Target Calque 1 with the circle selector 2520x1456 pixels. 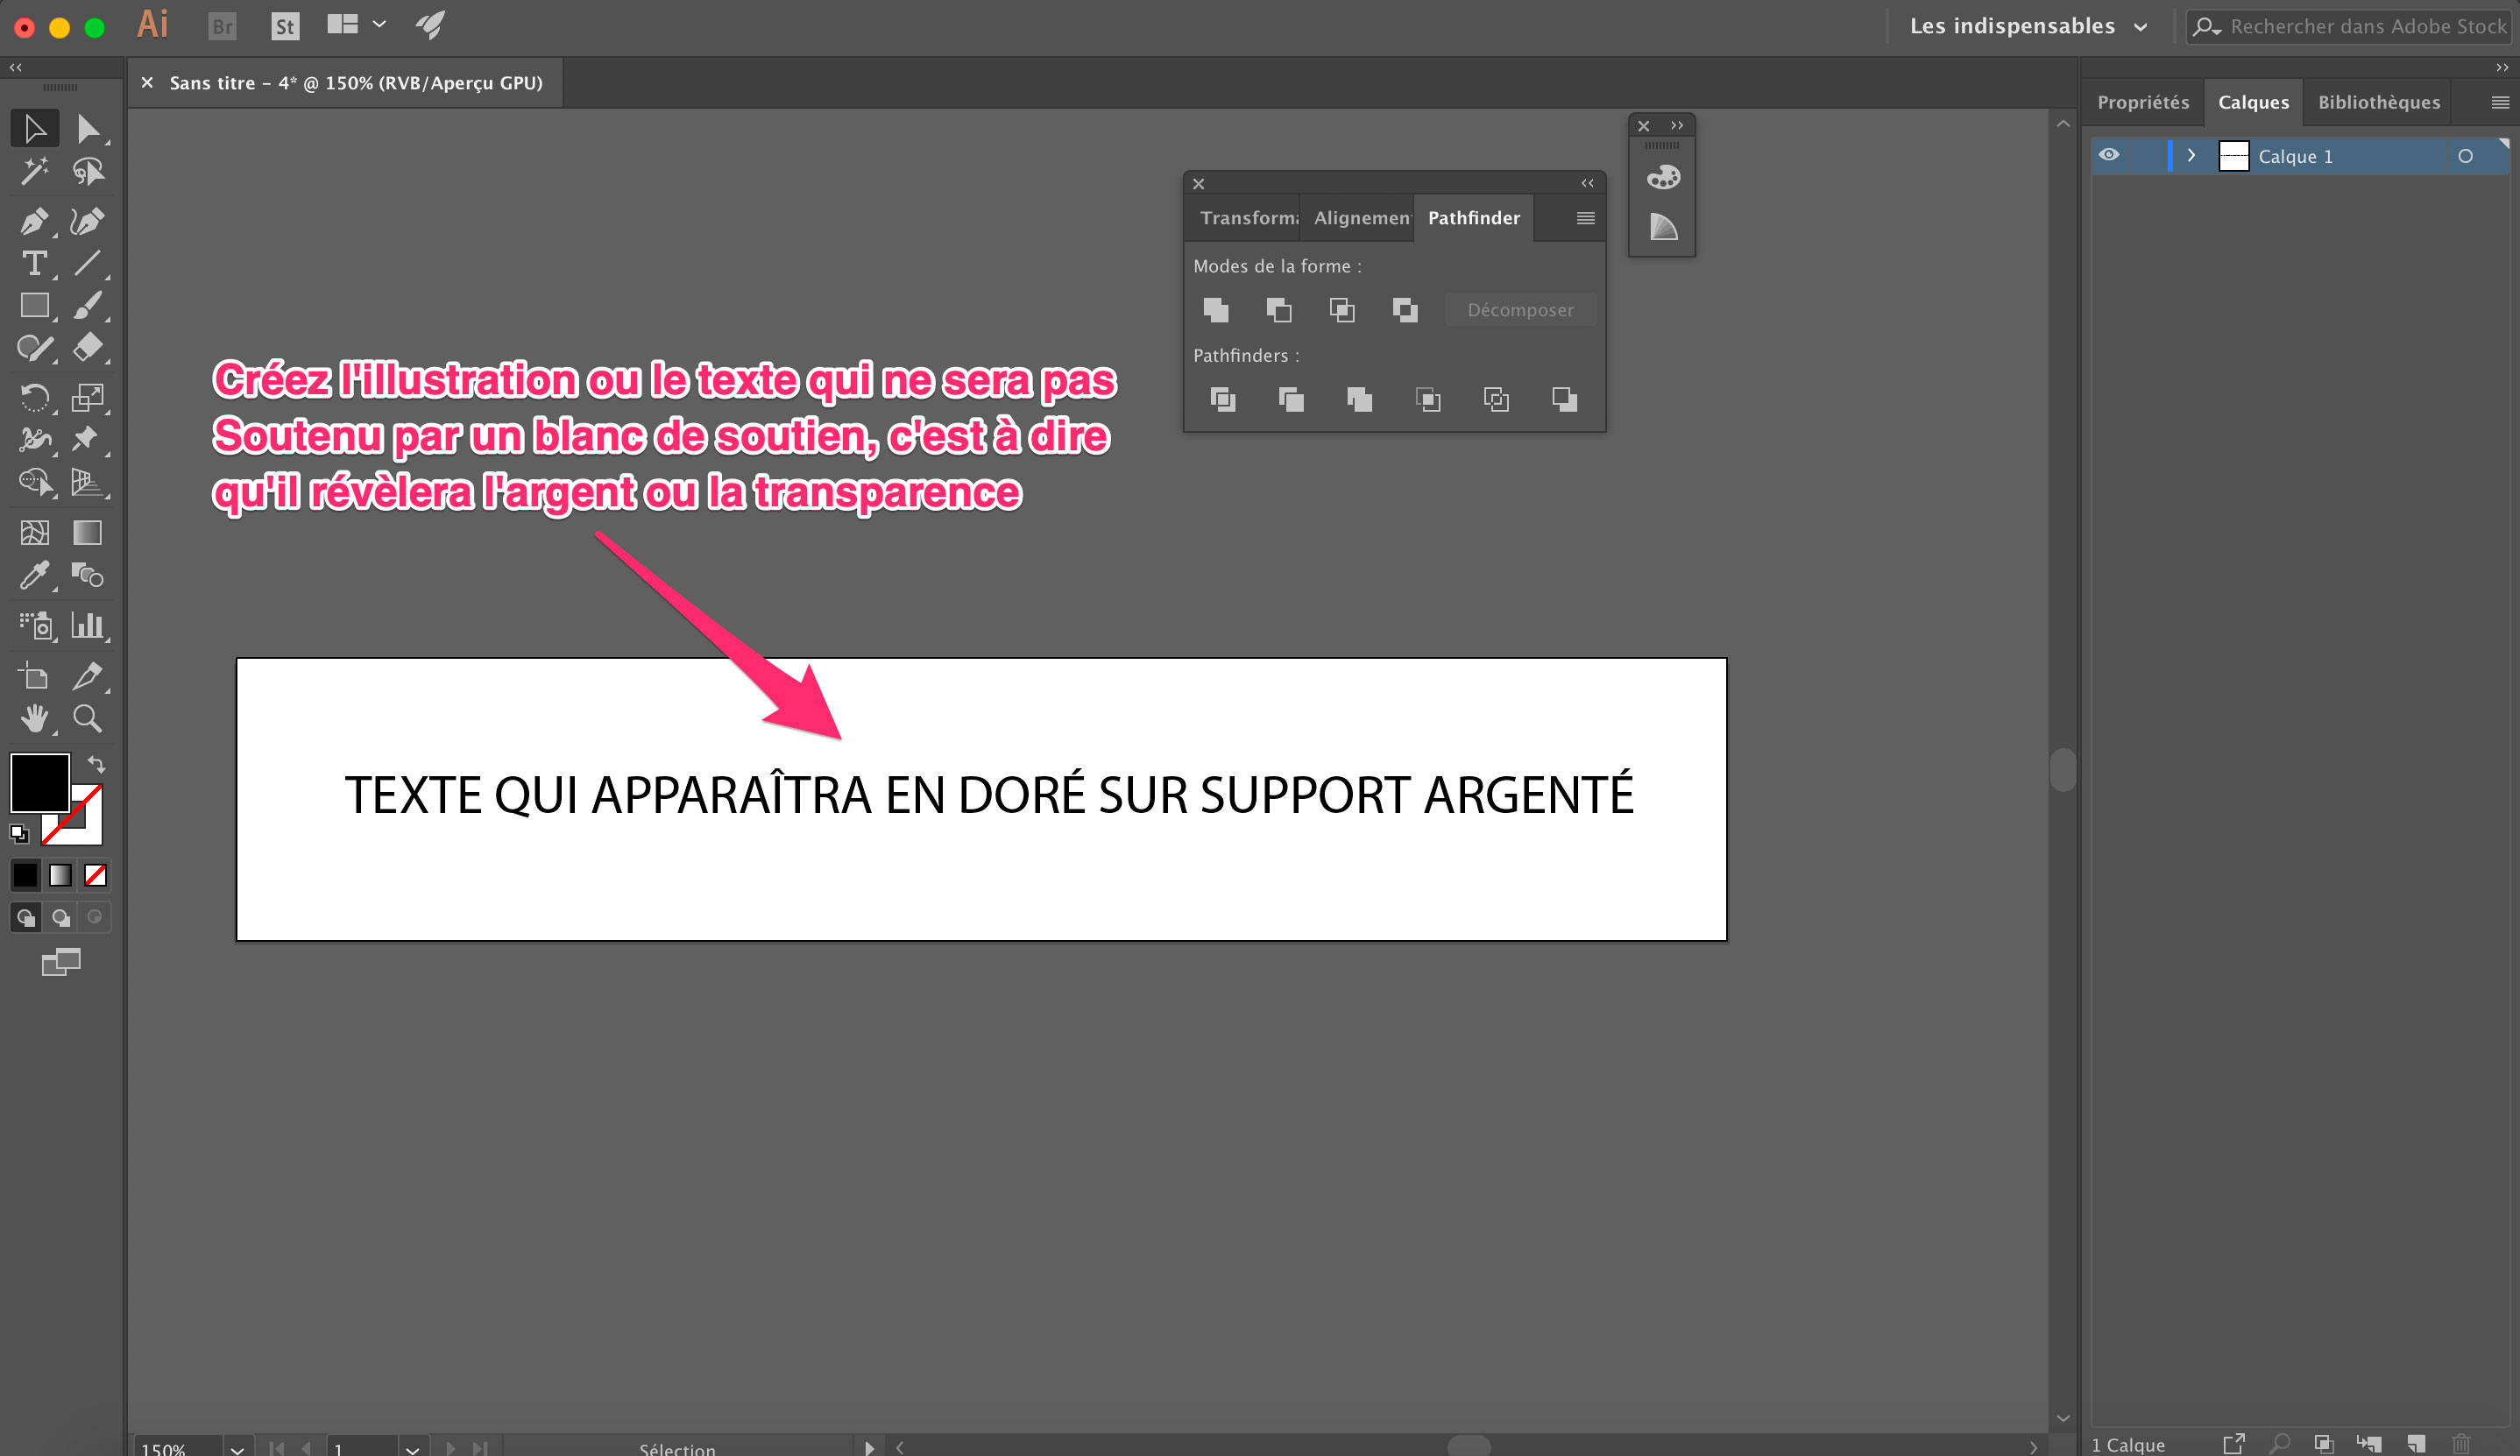(2466, 156)
